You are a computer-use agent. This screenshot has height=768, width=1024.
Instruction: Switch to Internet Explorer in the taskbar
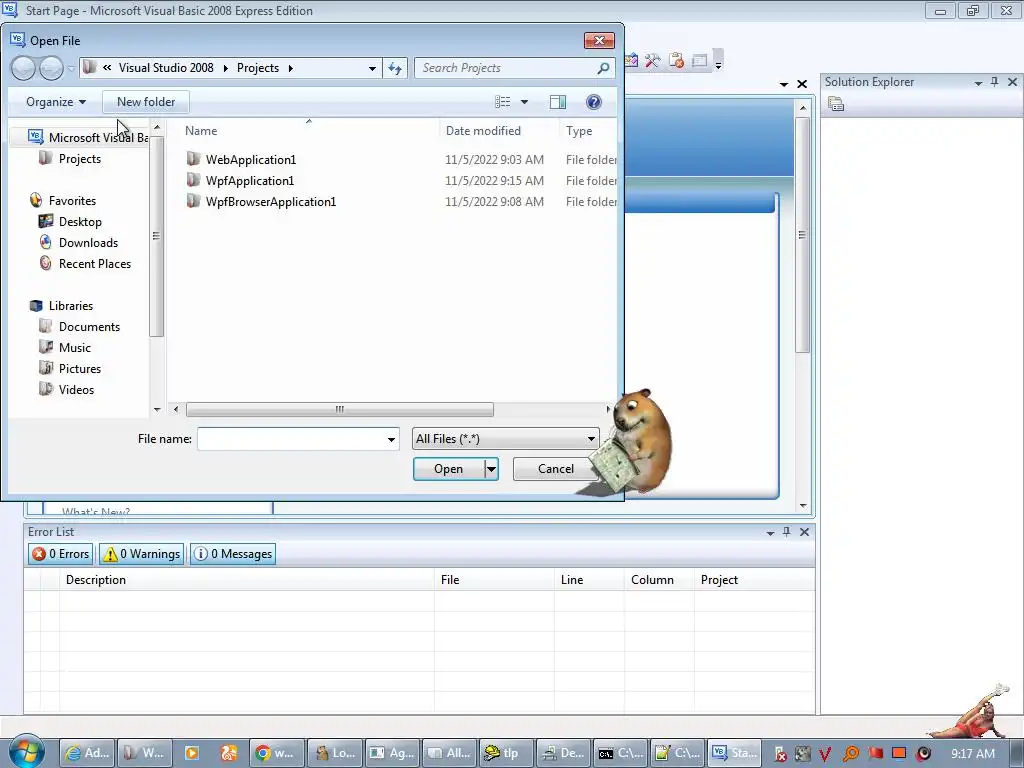(88, 753)
